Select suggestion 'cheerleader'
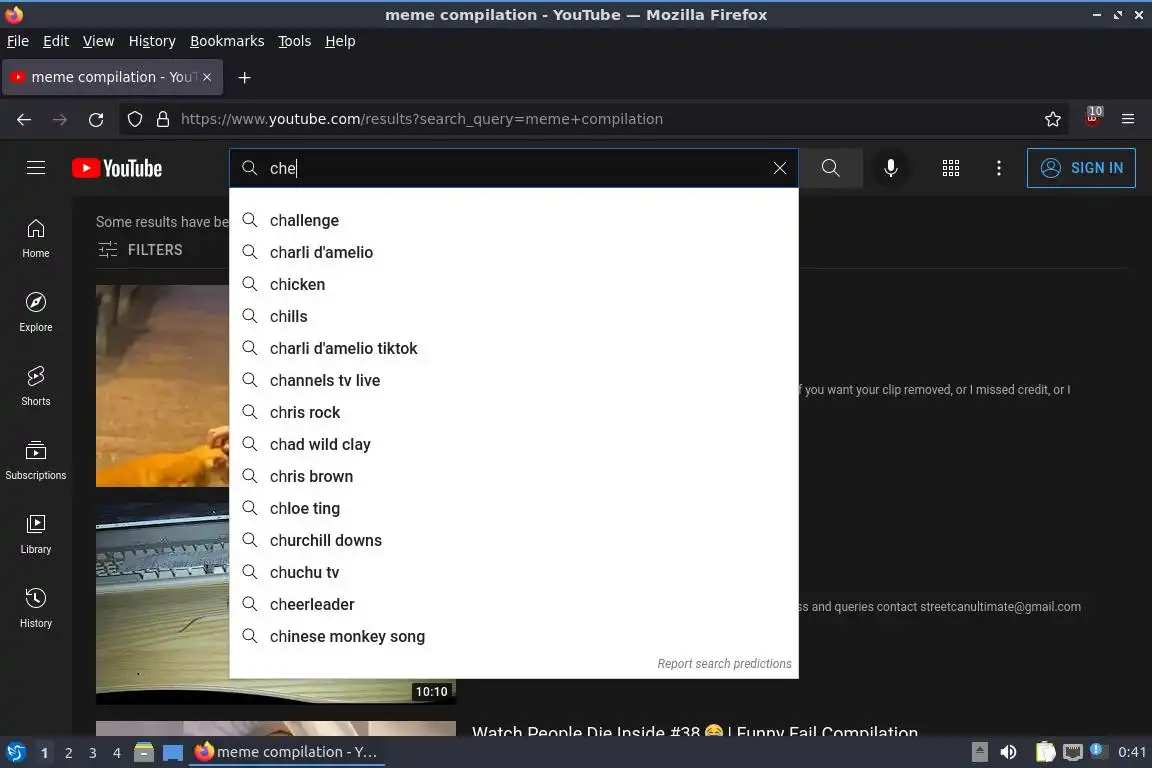1152x768 pixels. [514, 604]
